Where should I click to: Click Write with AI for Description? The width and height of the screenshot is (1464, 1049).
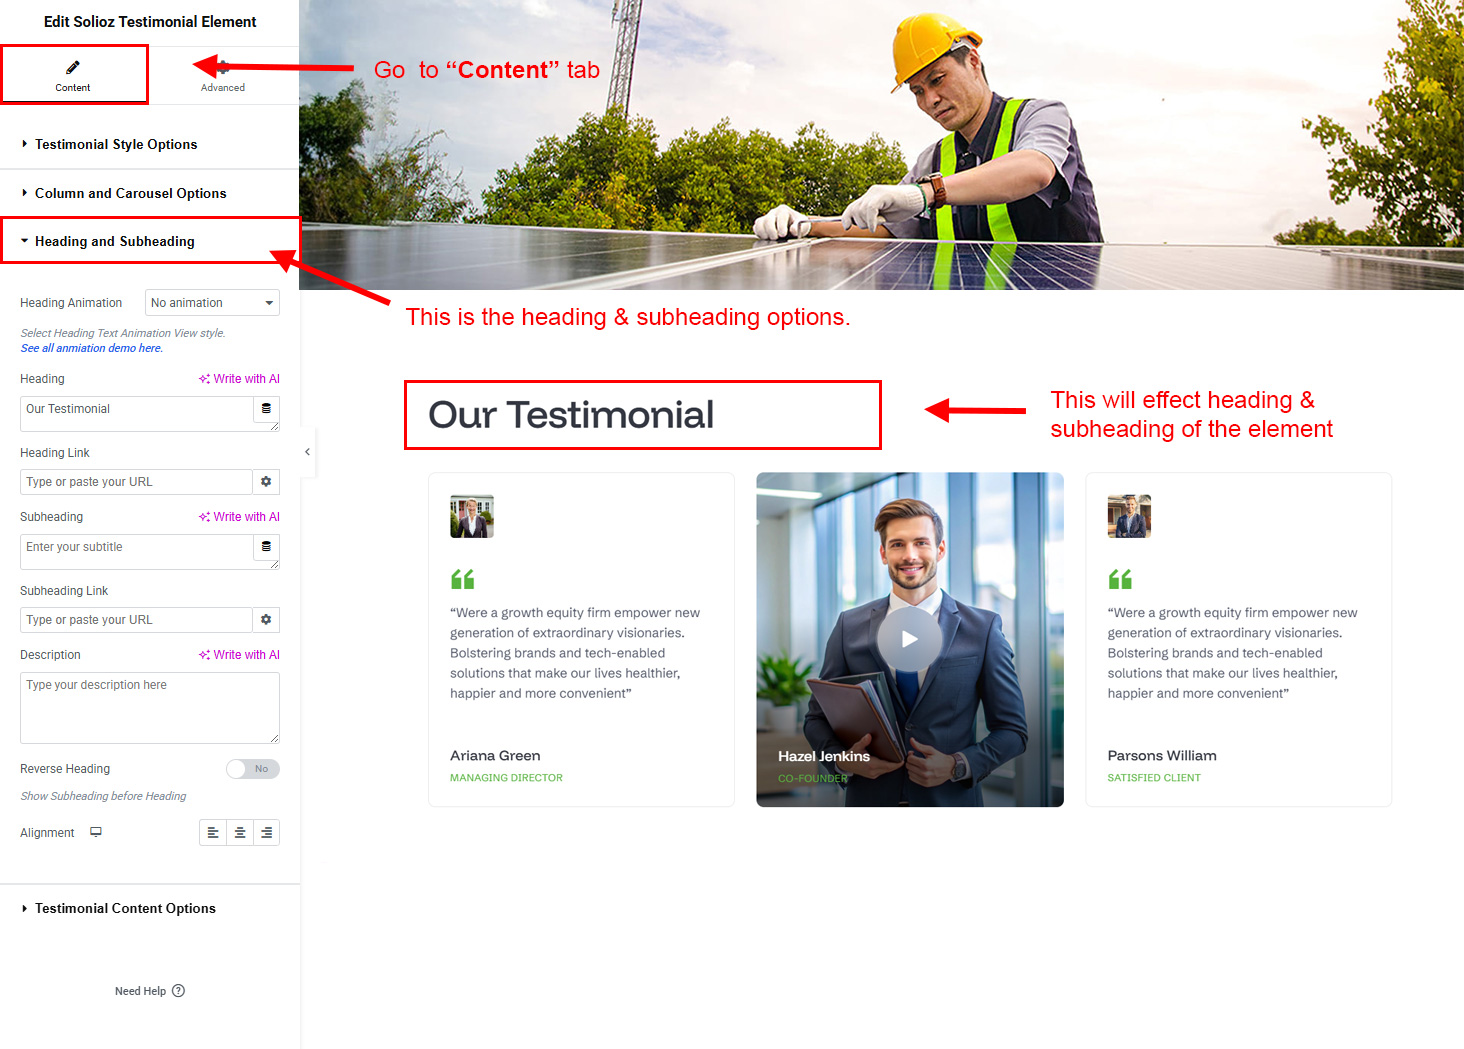click(240, 655)
